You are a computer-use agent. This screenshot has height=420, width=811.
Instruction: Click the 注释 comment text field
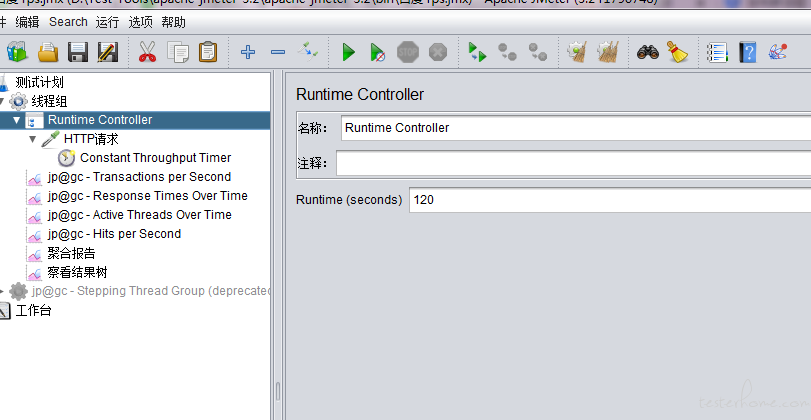pos(572,163)
